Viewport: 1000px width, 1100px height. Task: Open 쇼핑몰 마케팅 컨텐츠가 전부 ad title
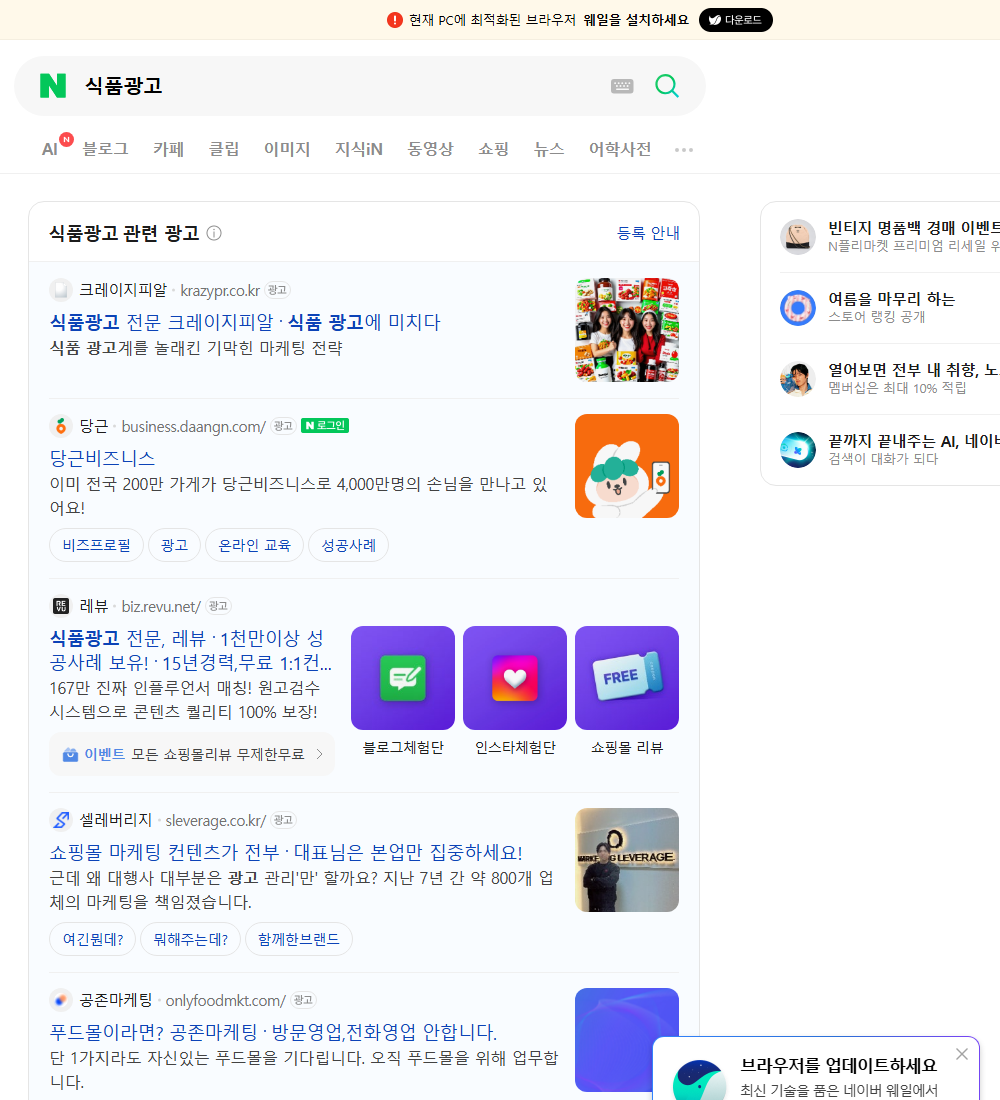point(286,852)
